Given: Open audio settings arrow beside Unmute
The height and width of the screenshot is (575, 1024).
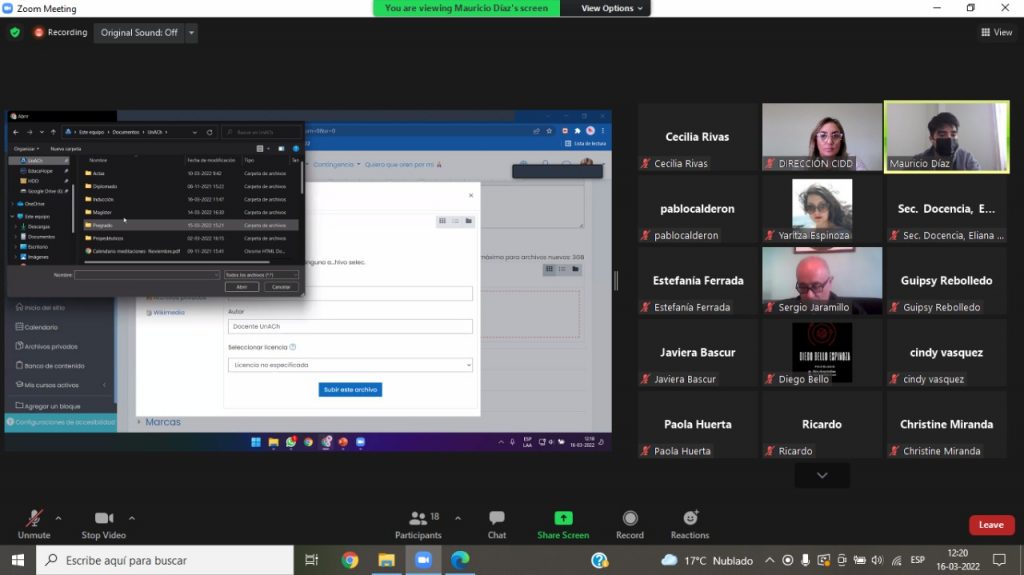Looking at the screenshot, I should pyautogui.click(x=58, y=518).
